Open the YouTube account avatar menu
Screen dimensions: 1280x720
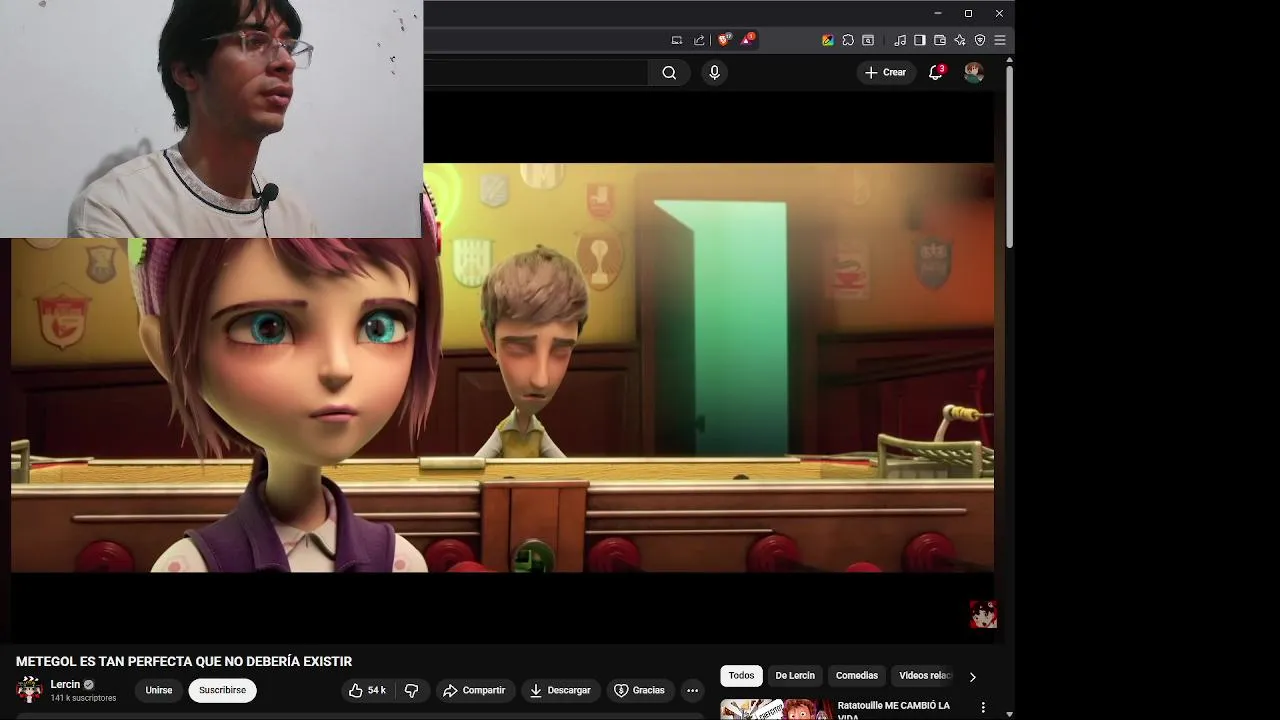(973, 72)
